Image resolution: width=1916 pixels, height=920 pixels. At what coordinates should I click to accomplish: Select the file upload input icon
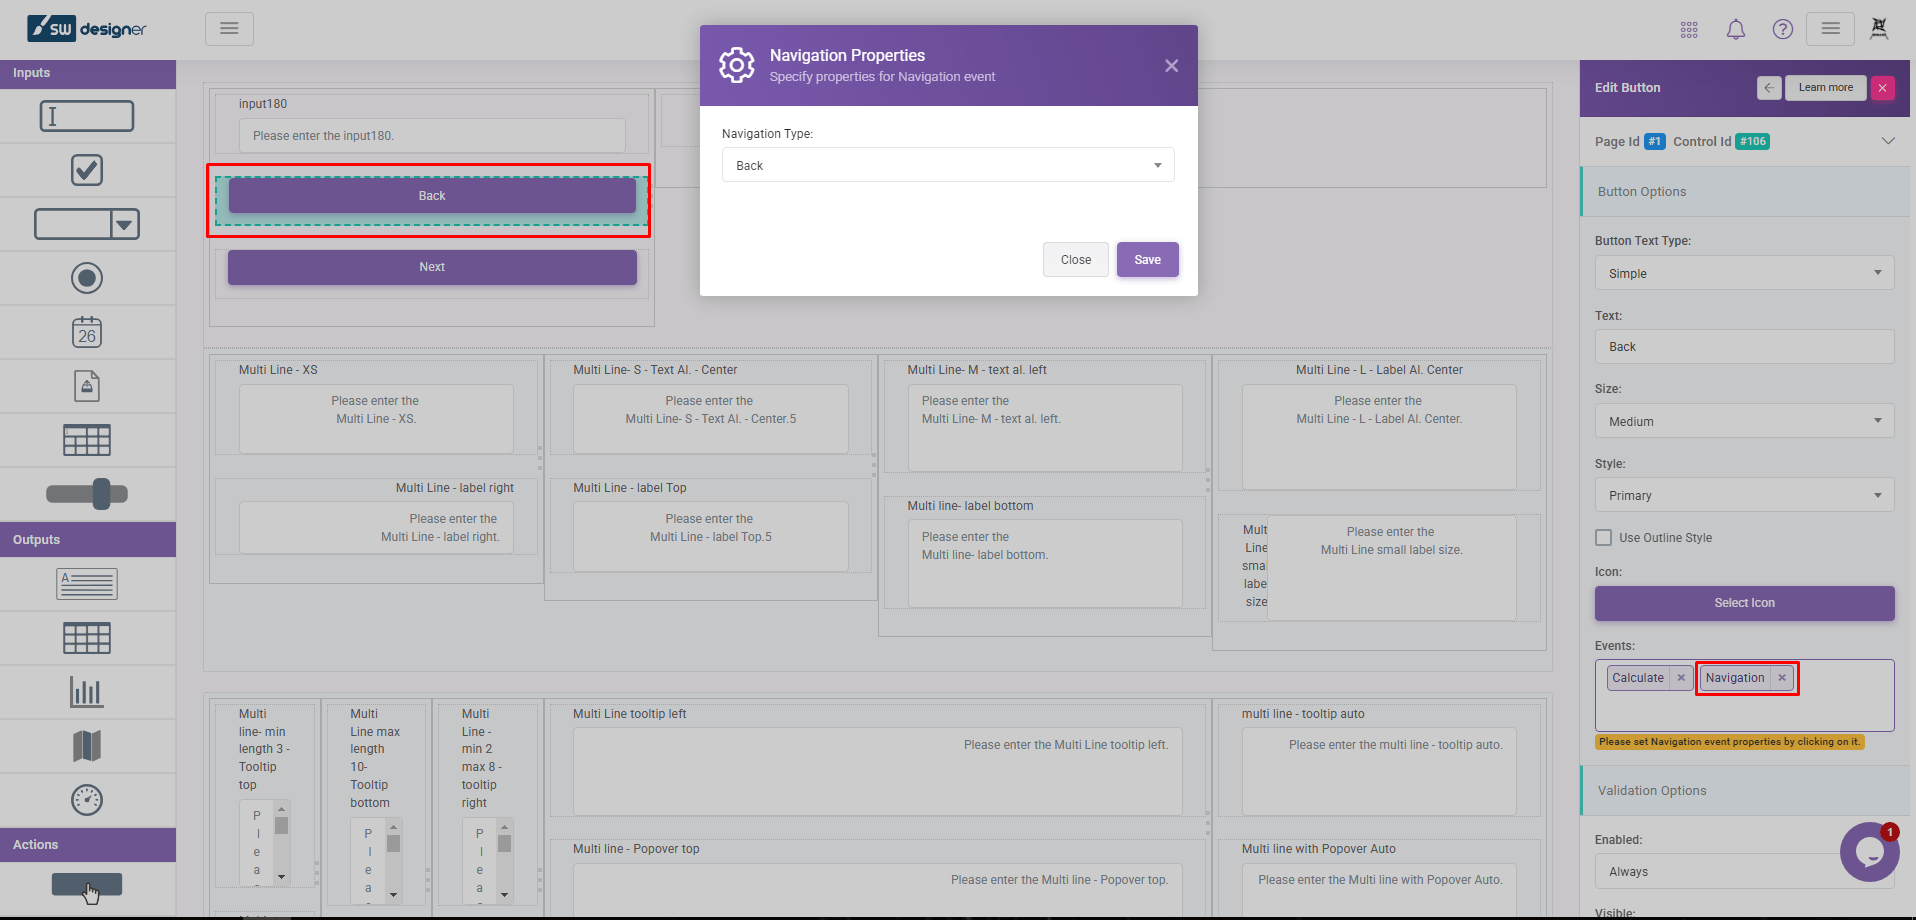pos(87,386)
